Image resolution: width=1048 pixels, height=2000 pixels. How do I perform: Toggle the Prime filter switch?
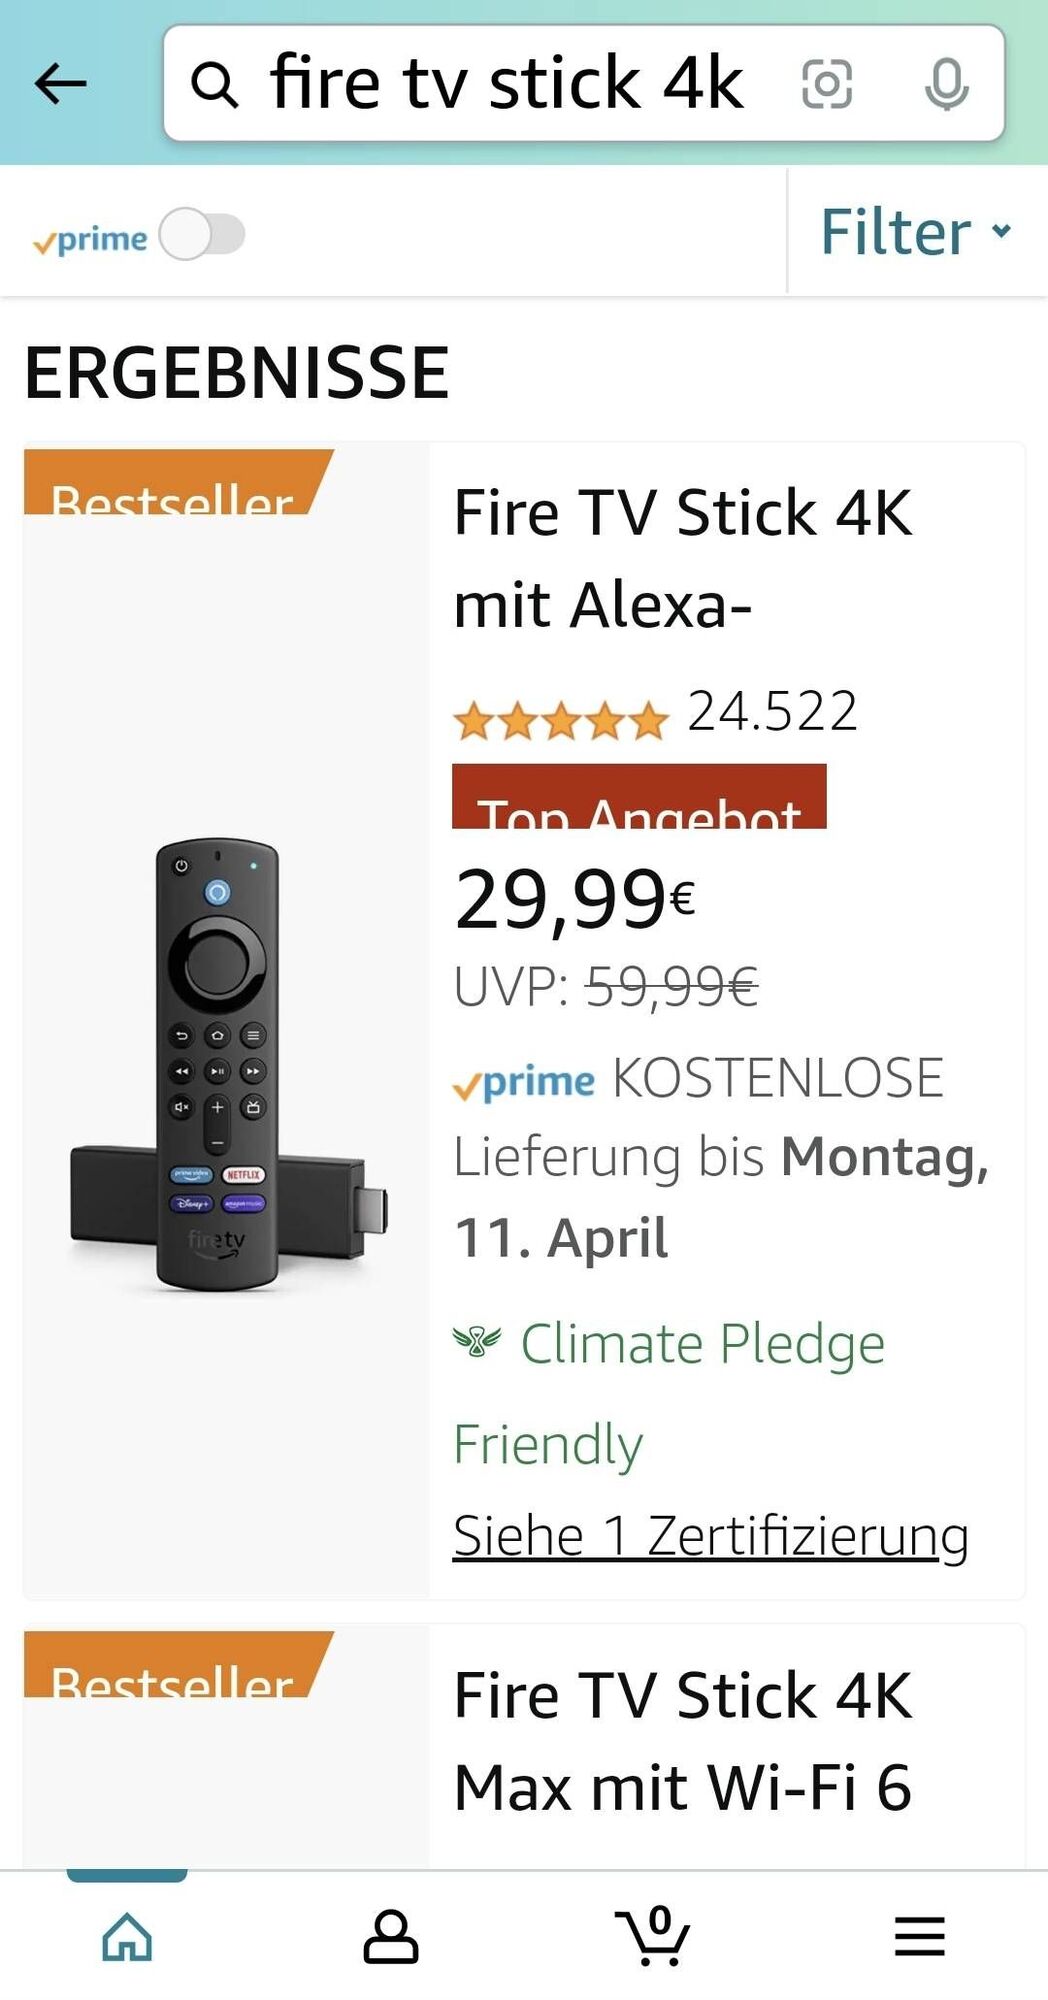[202, 235]
